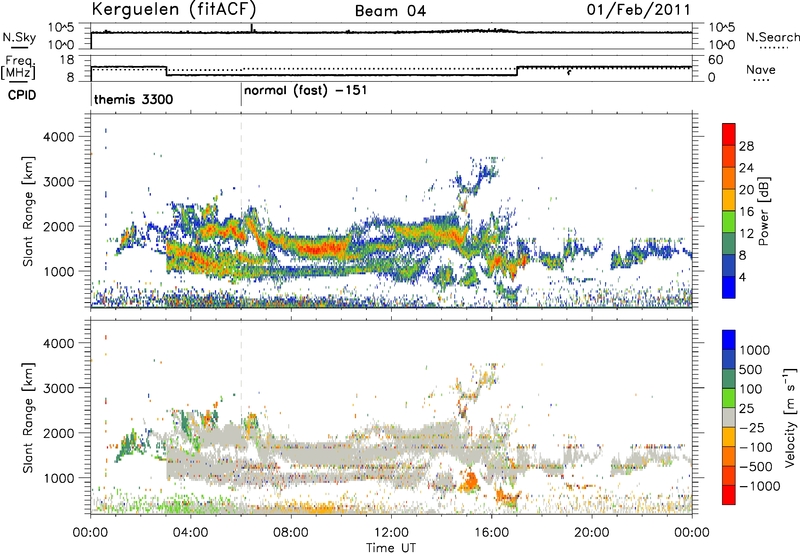The width and height of the screenshot is (800, 554).
Task: Click the 'Power [dB]' color bar label
Action: click(x=763, y=211)
